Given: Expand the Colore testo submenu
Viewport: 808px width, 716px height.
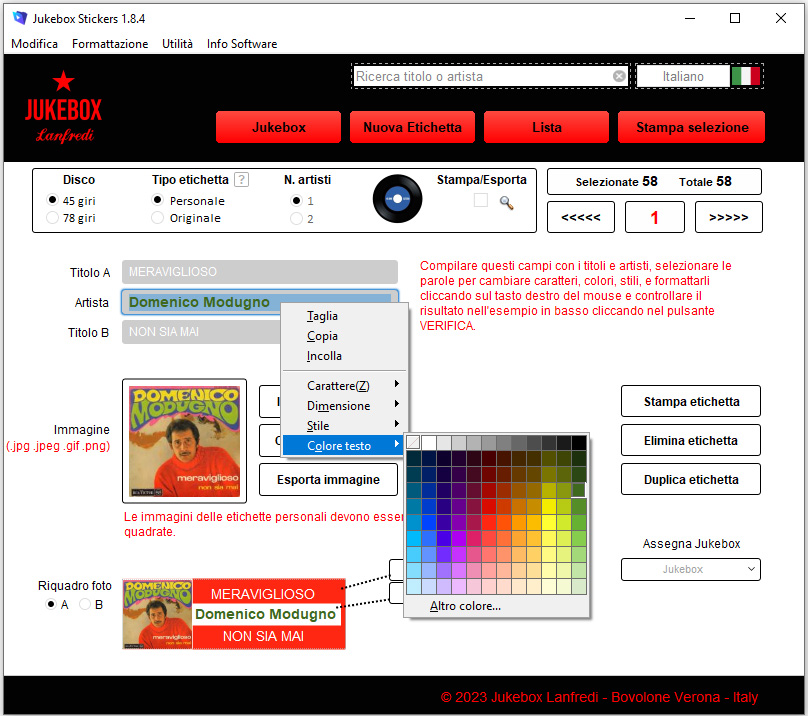Looking at the screenshot, I should pos(345,445).
